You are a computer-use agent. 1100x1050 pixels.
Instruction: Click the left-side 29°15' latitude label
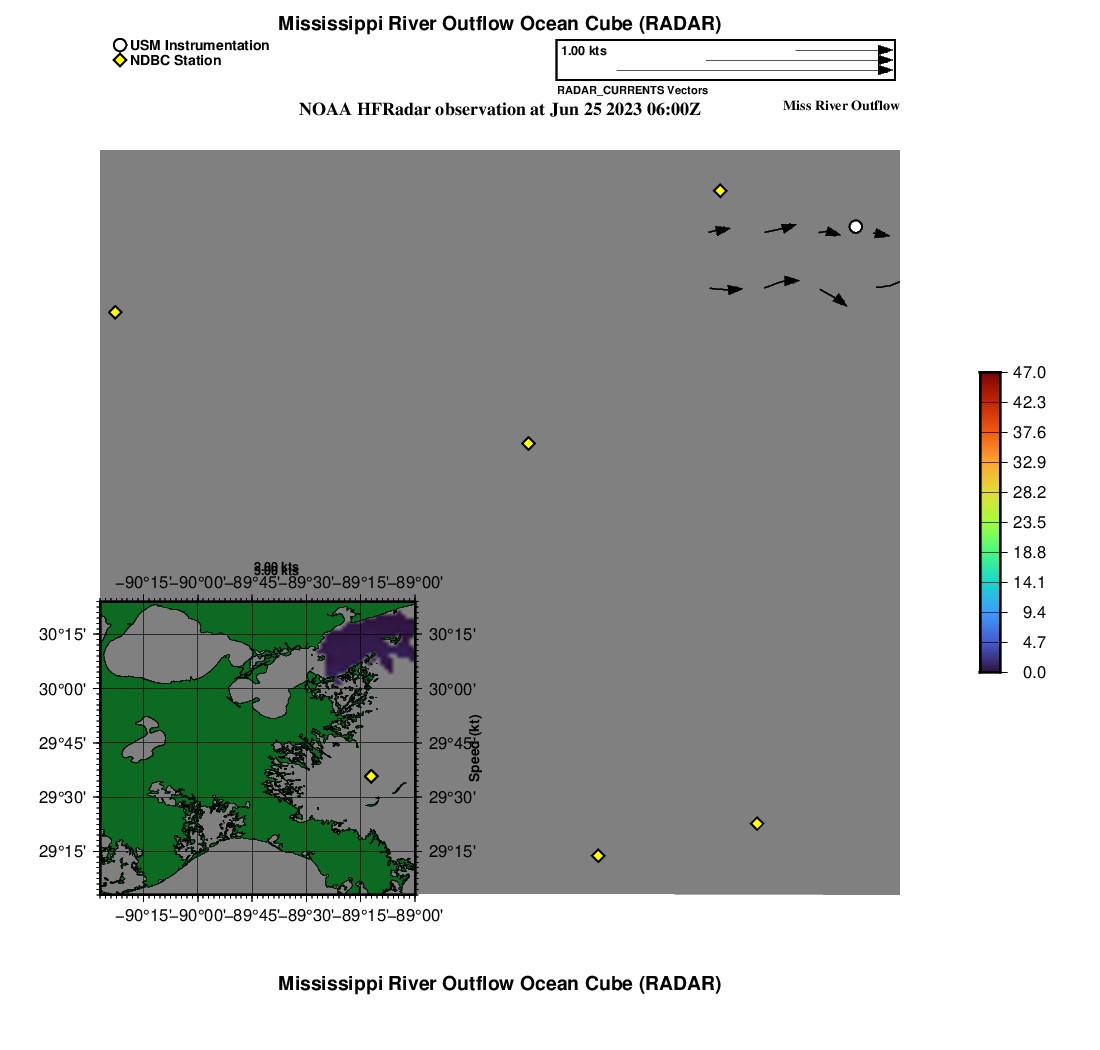point(62,852)
